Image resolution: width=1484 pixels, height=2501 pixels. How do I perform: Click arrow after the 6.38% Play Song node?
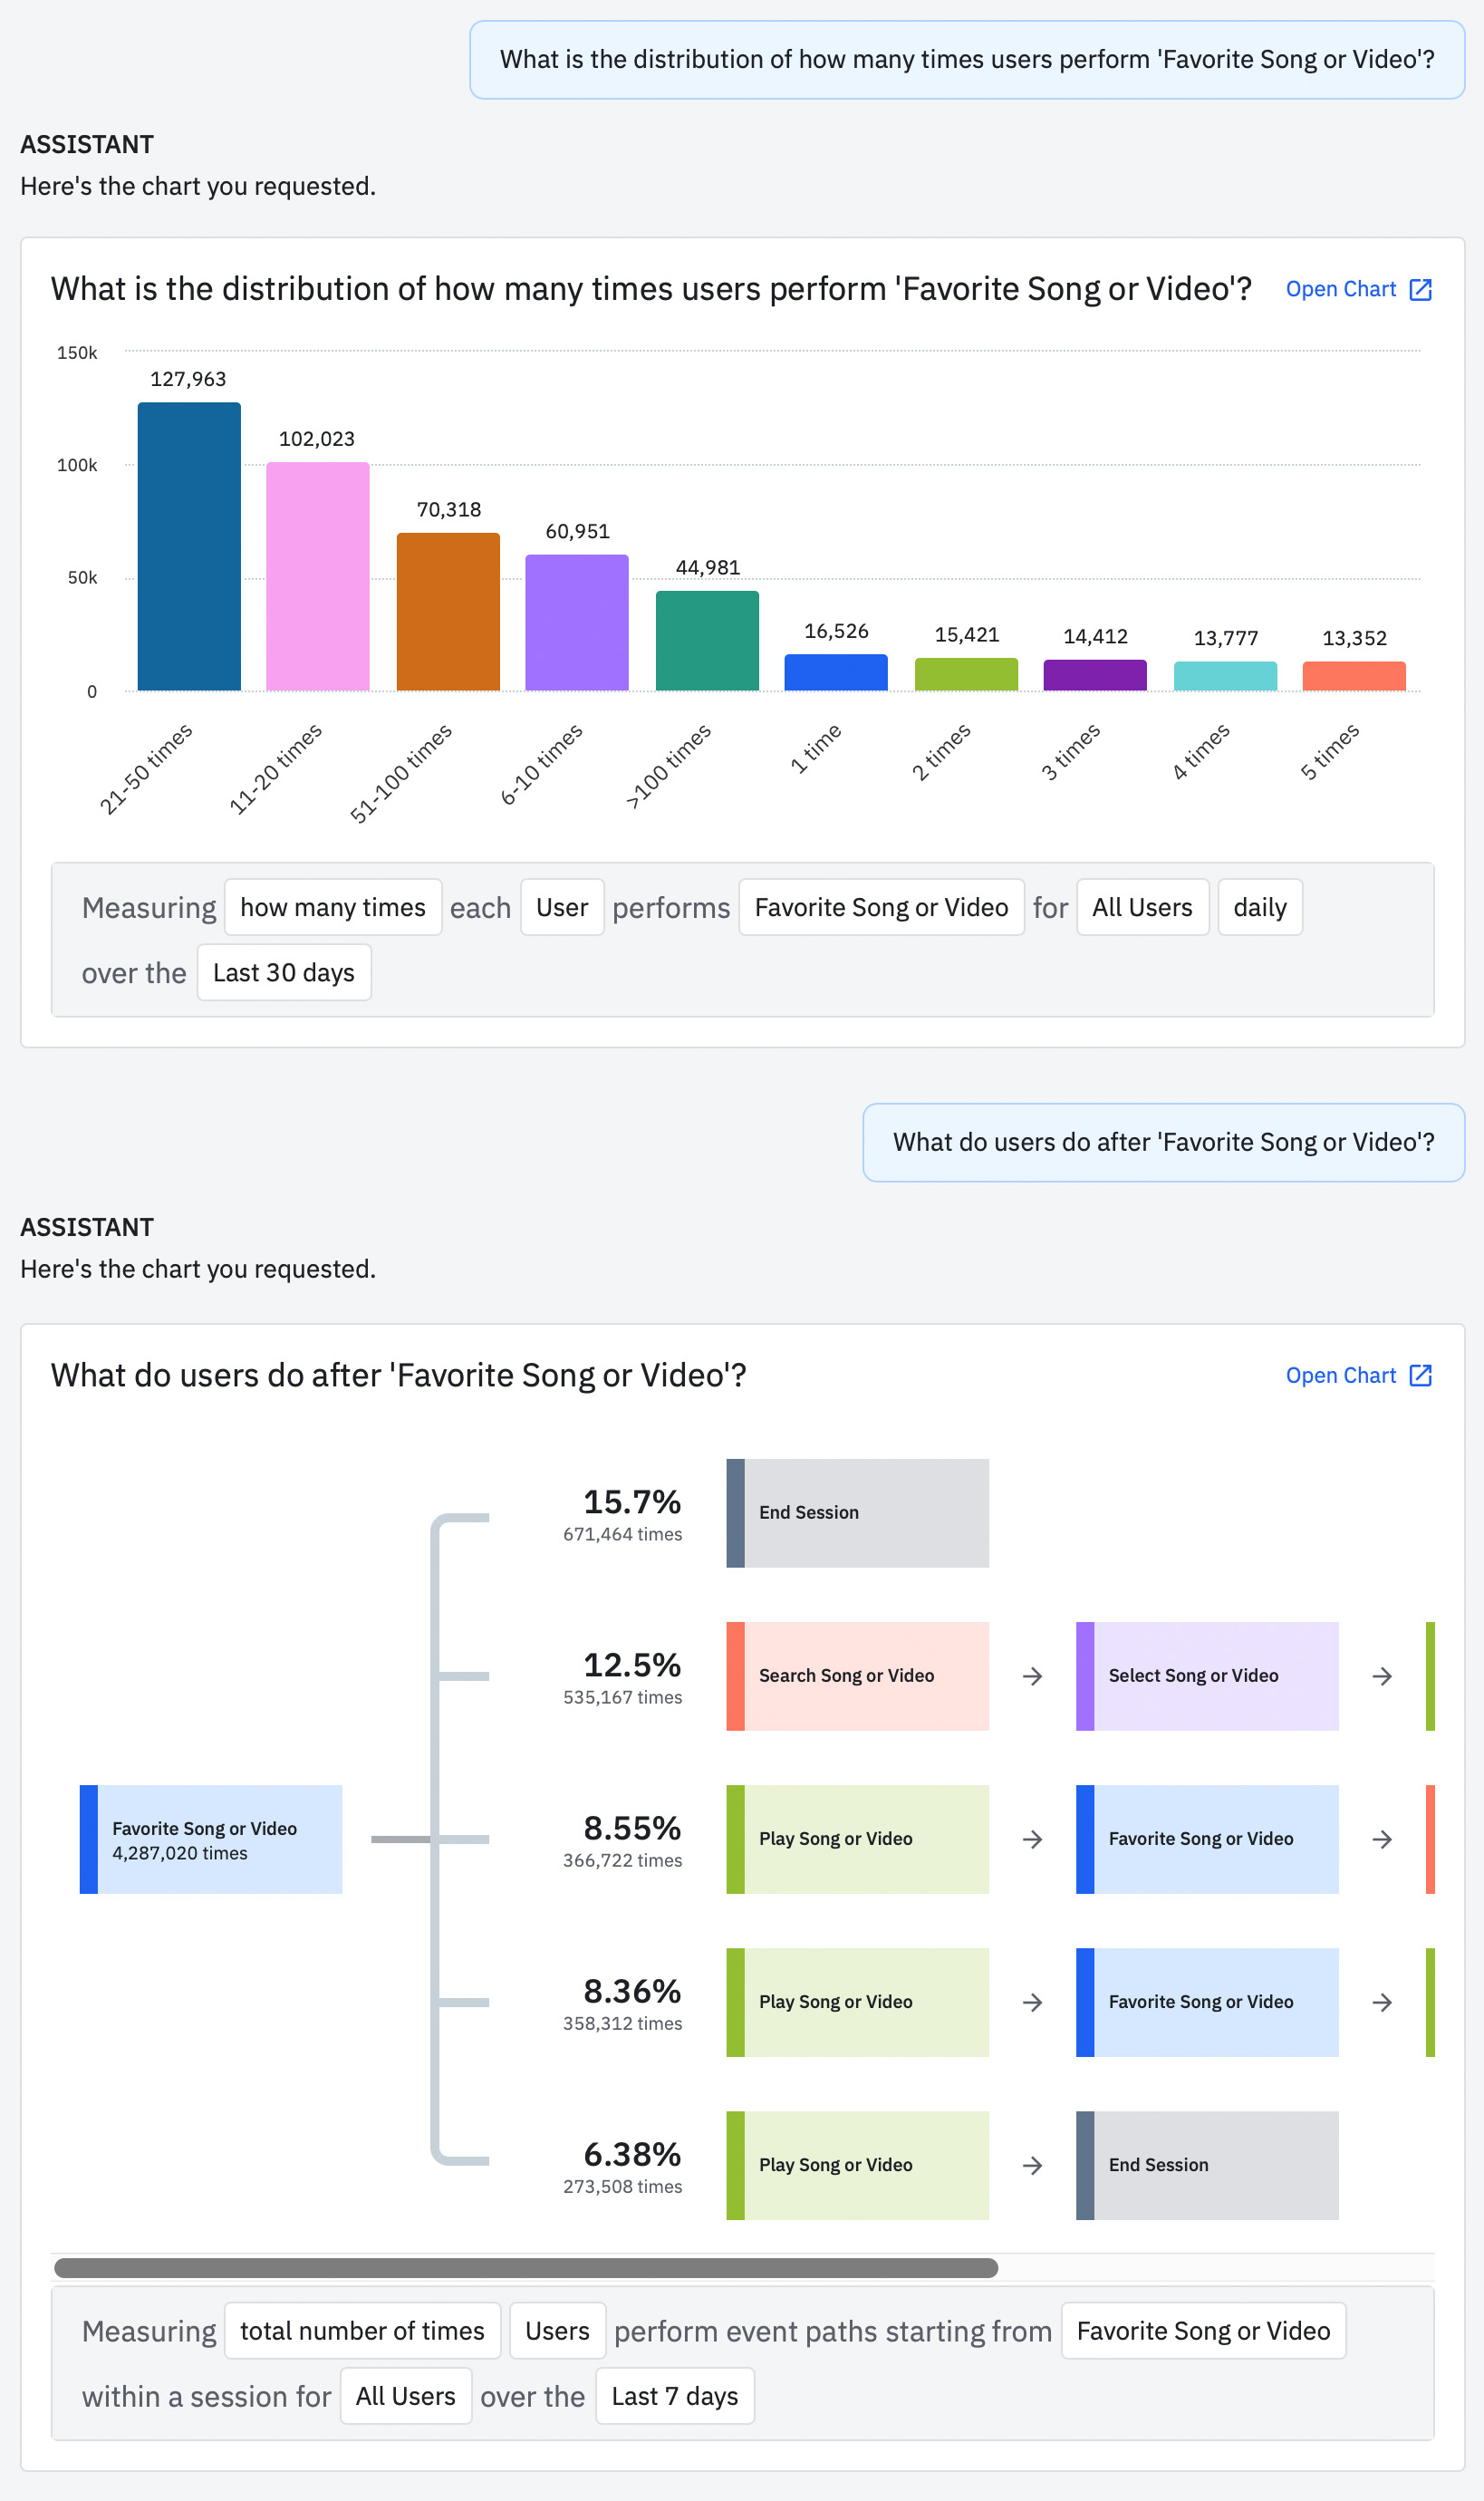(x=1032, y=2166)
